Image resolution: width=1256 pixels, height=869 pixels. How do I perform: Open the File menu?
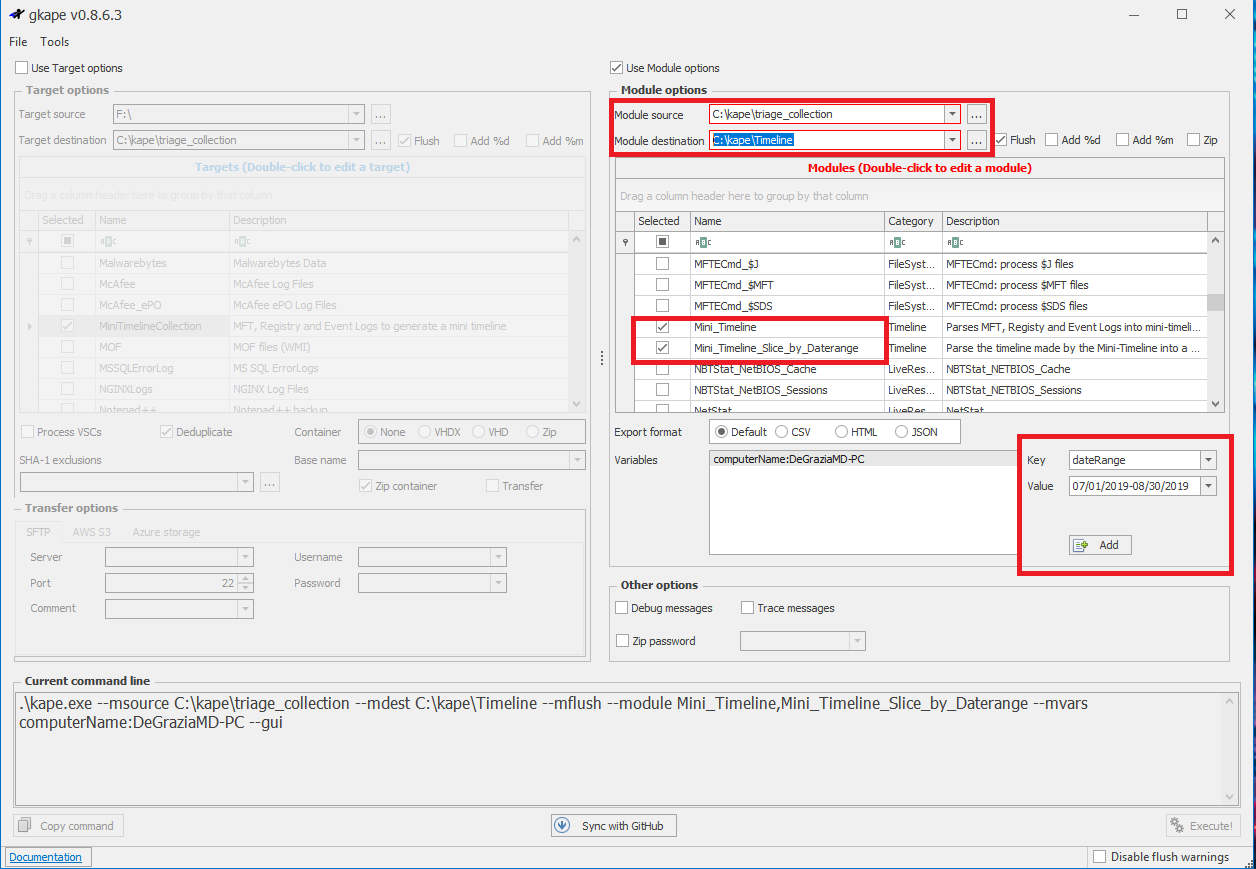(17, 41)
